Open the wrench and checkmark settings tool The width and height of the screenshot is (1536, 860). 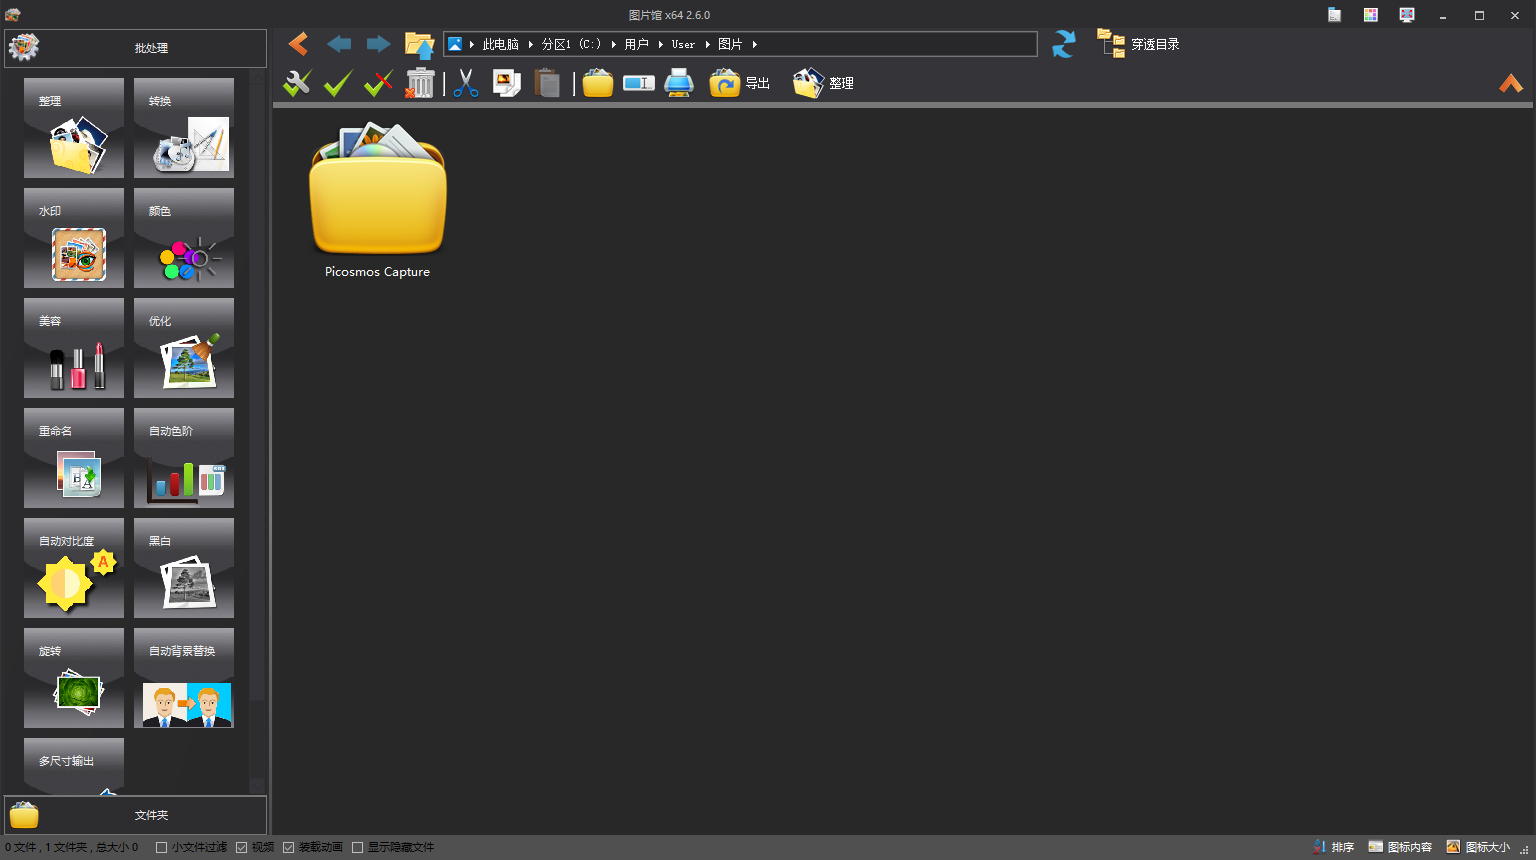pyautogui.click(x=297, y=83)
